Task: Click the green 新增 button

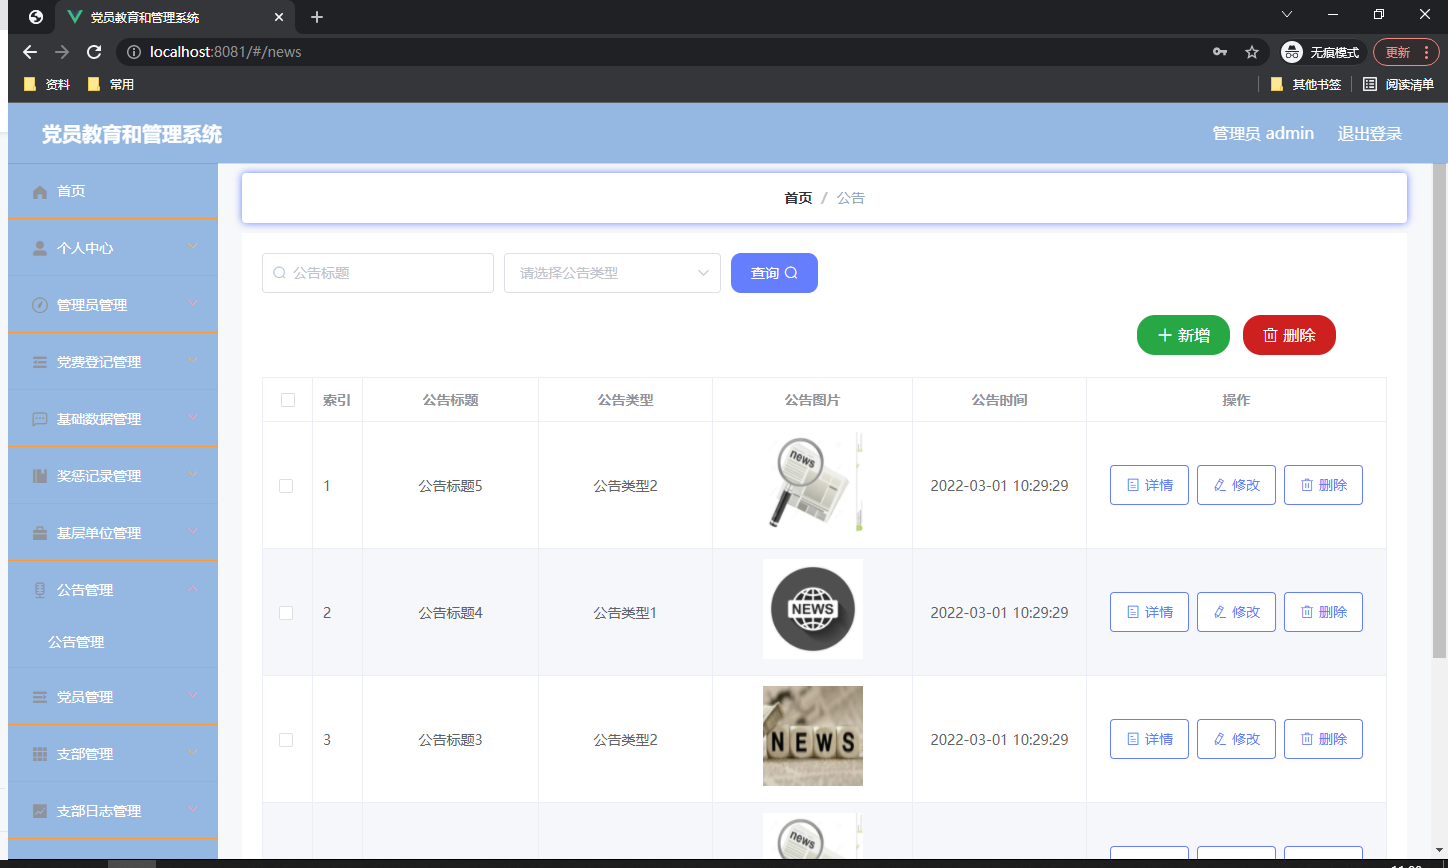Action: pyautogui.click(x=1183, y=335)
